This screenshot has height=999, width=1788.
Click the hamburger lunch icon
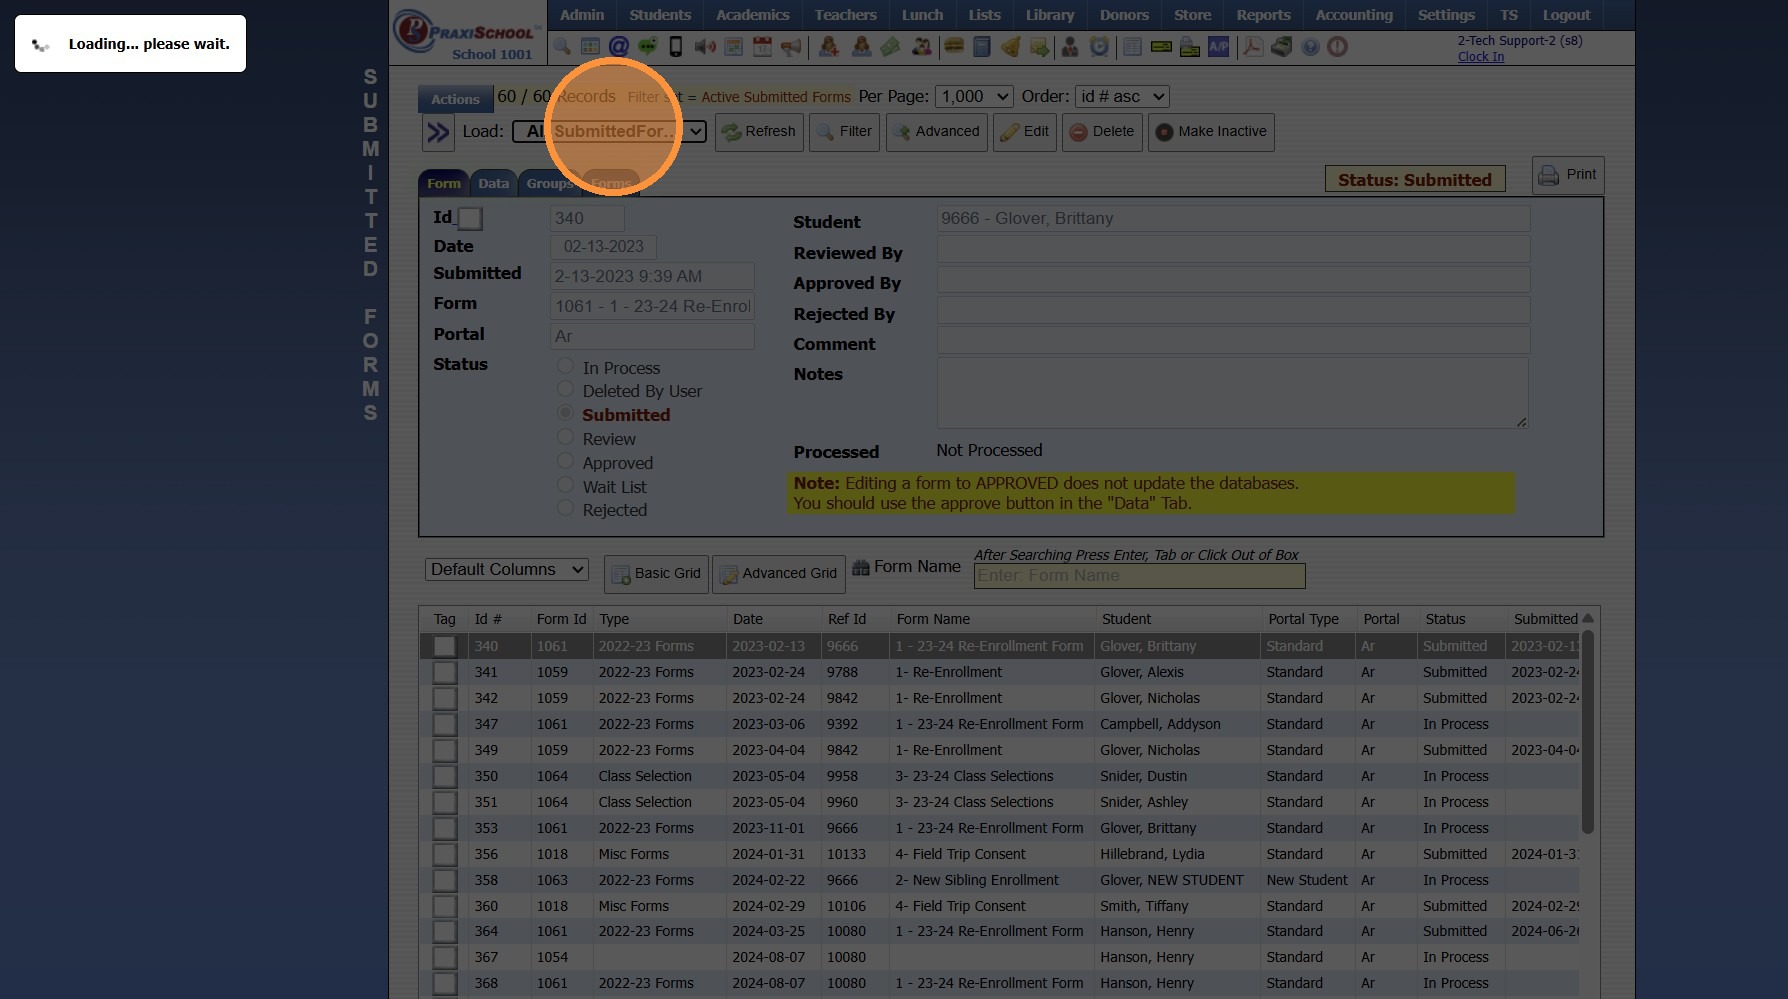click(x=954, y=47)
